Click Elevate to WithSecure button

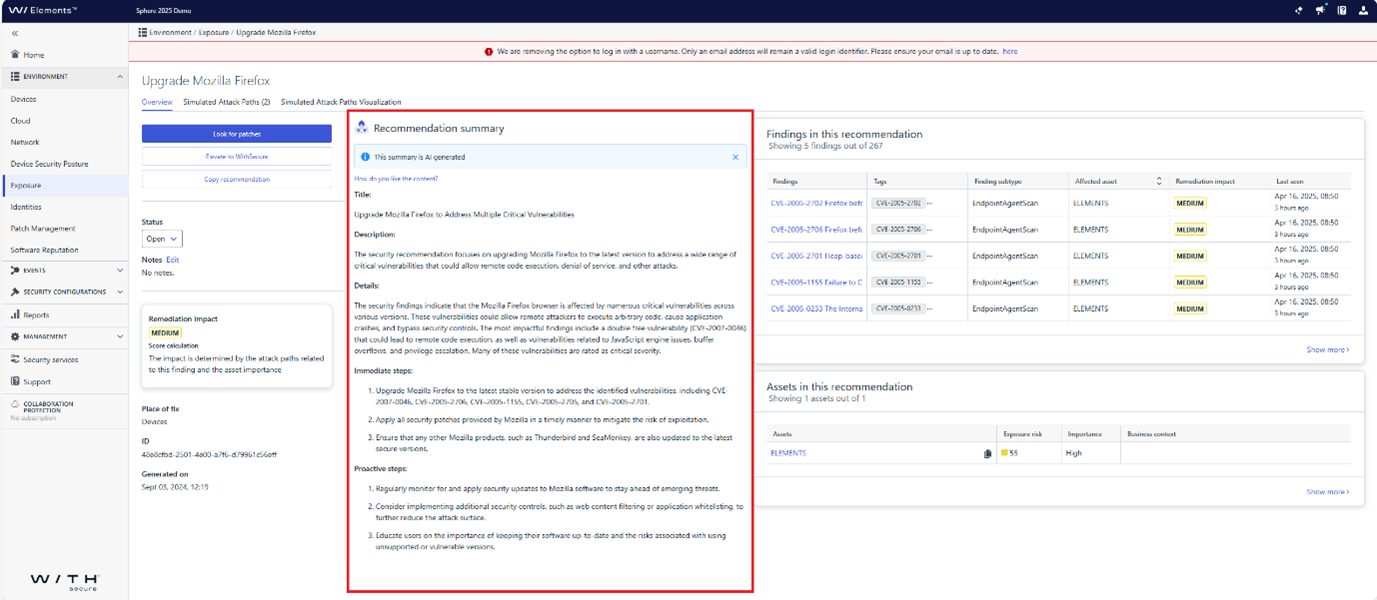click(237, 157)
